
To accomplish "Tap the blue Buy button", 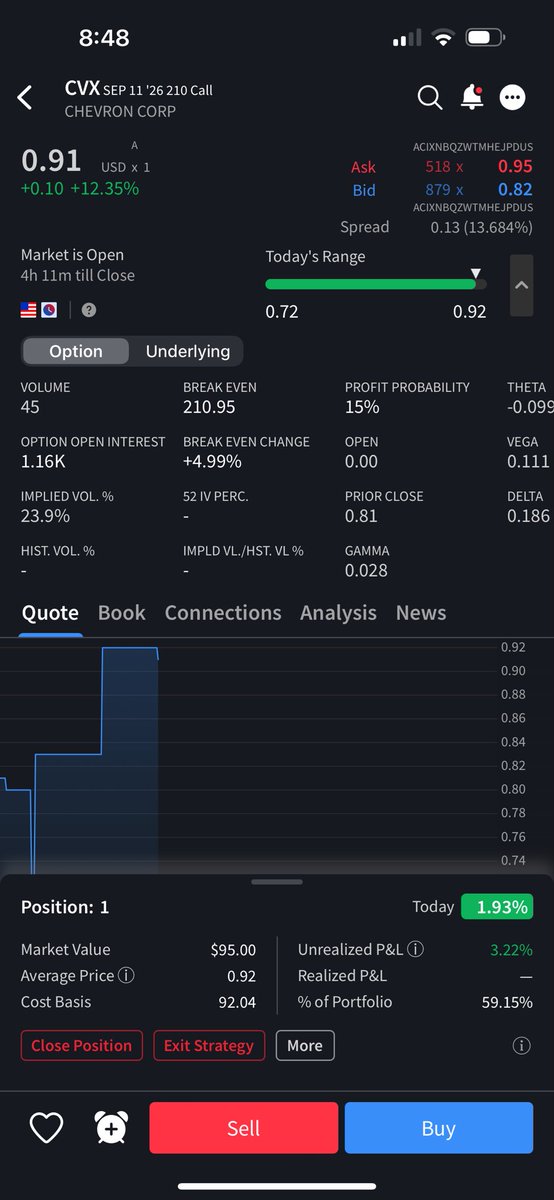I will pyautogui.click(x=438, y=1128).
